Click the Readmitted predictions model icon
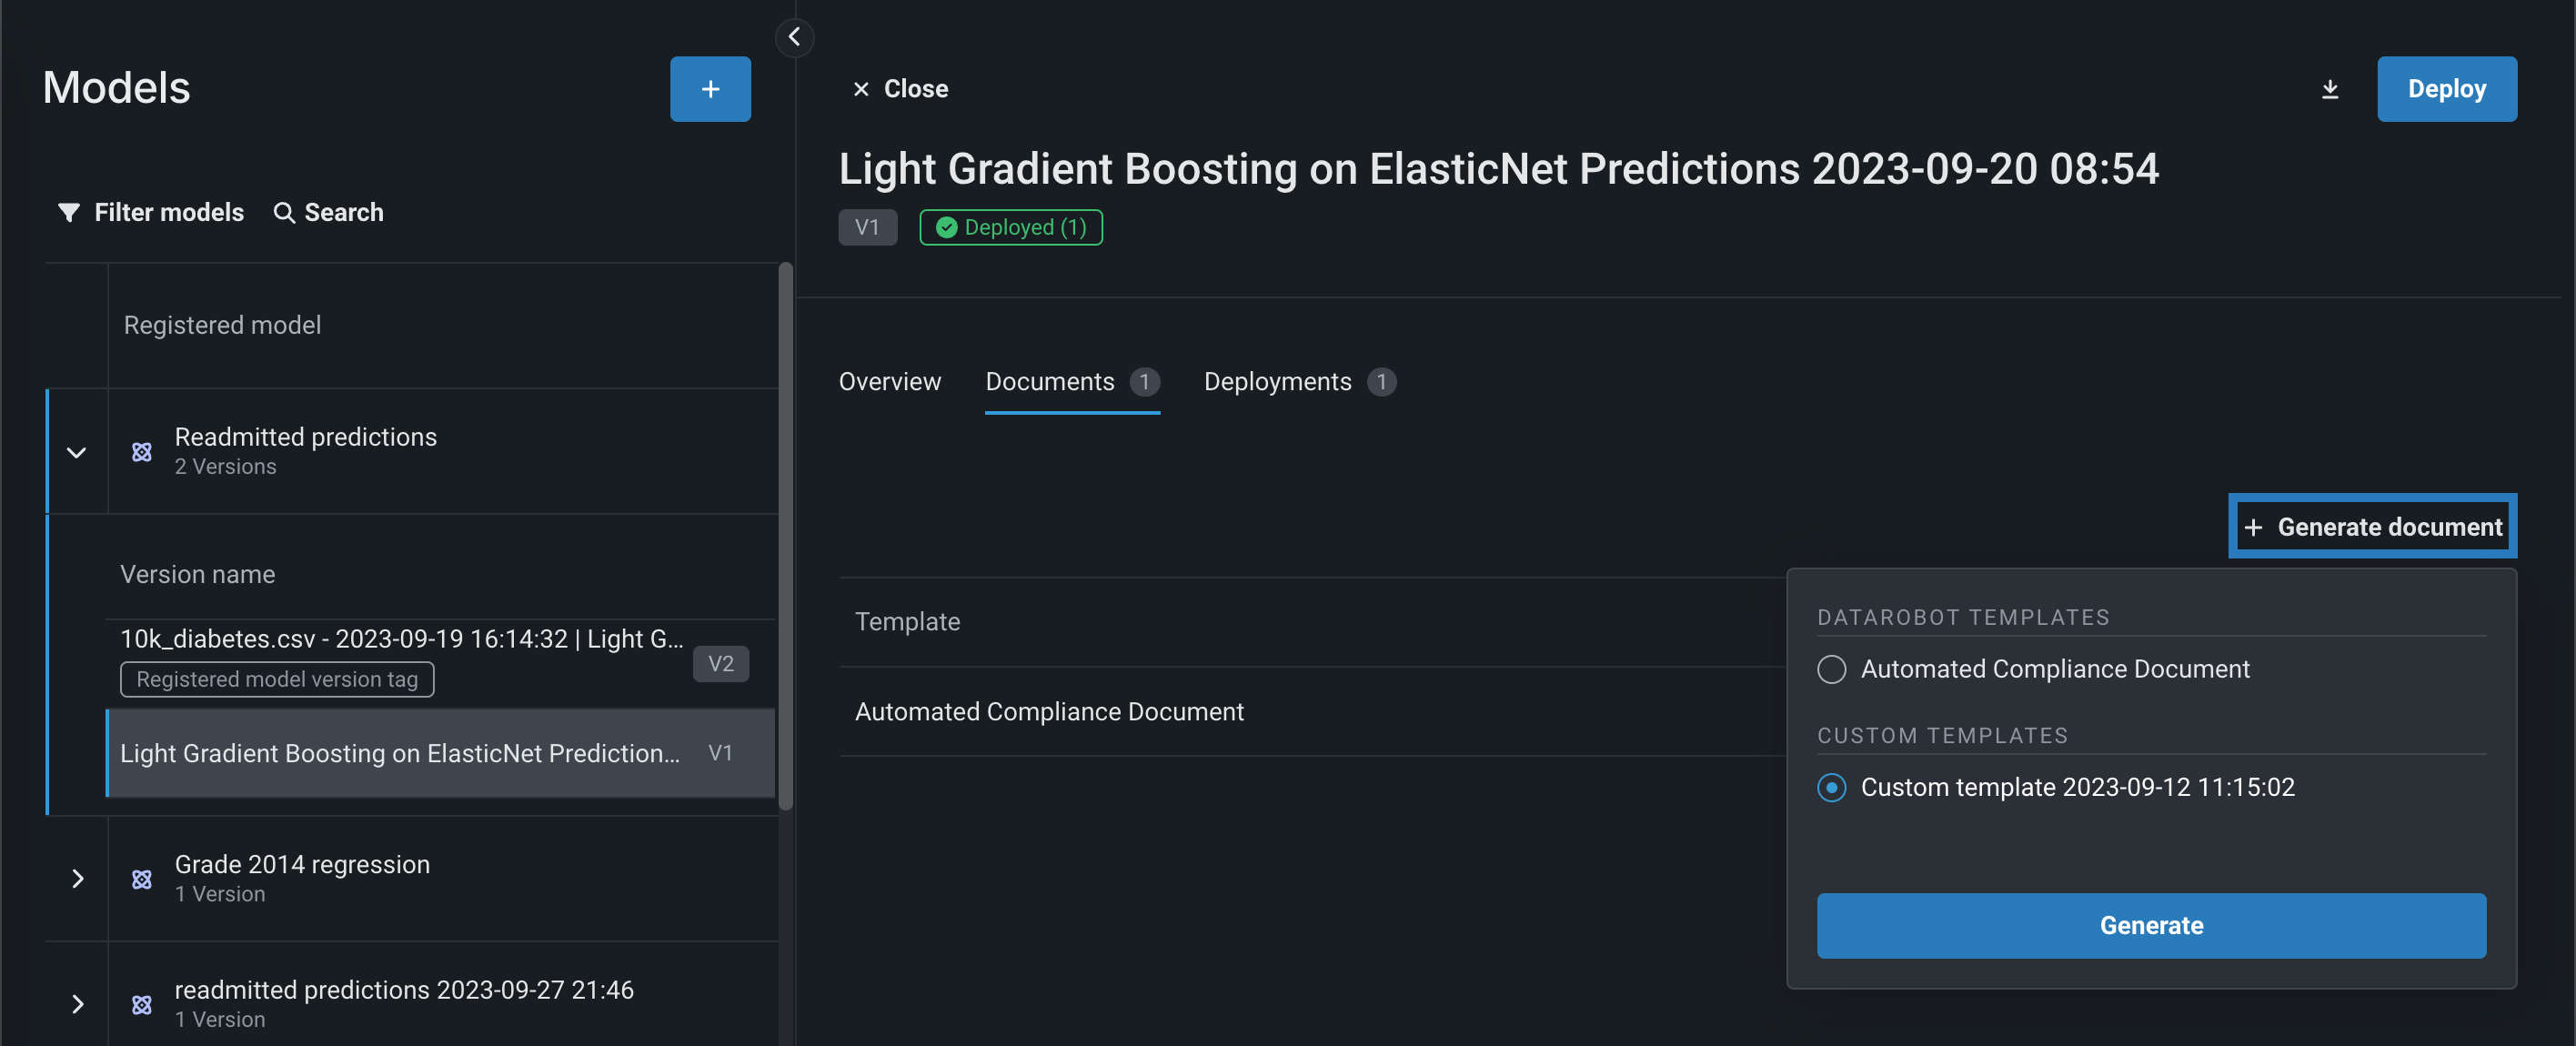Screen dimensions: 2576x1046 [142, 452]
